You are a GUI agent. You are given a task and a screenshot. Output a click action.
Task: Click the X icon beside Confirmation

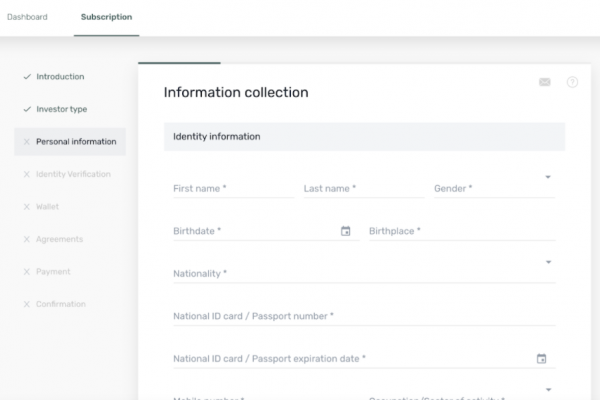tap(26, 304)
